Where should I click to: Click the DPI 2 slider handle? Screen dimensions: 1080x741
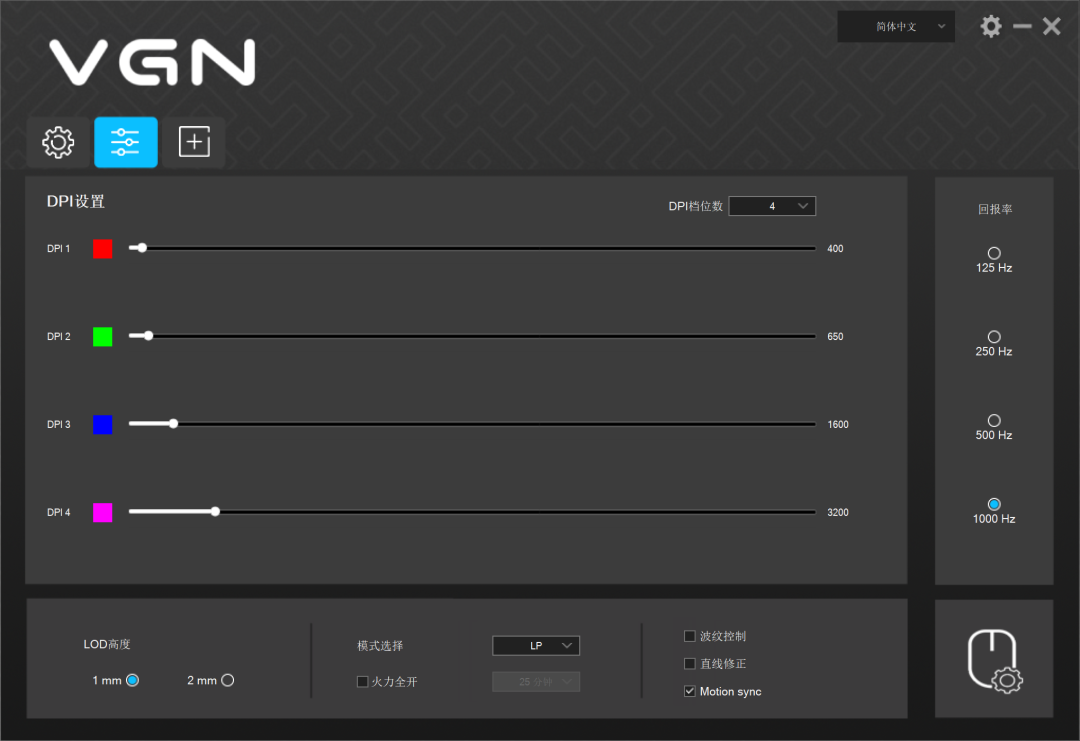(148, 336)
